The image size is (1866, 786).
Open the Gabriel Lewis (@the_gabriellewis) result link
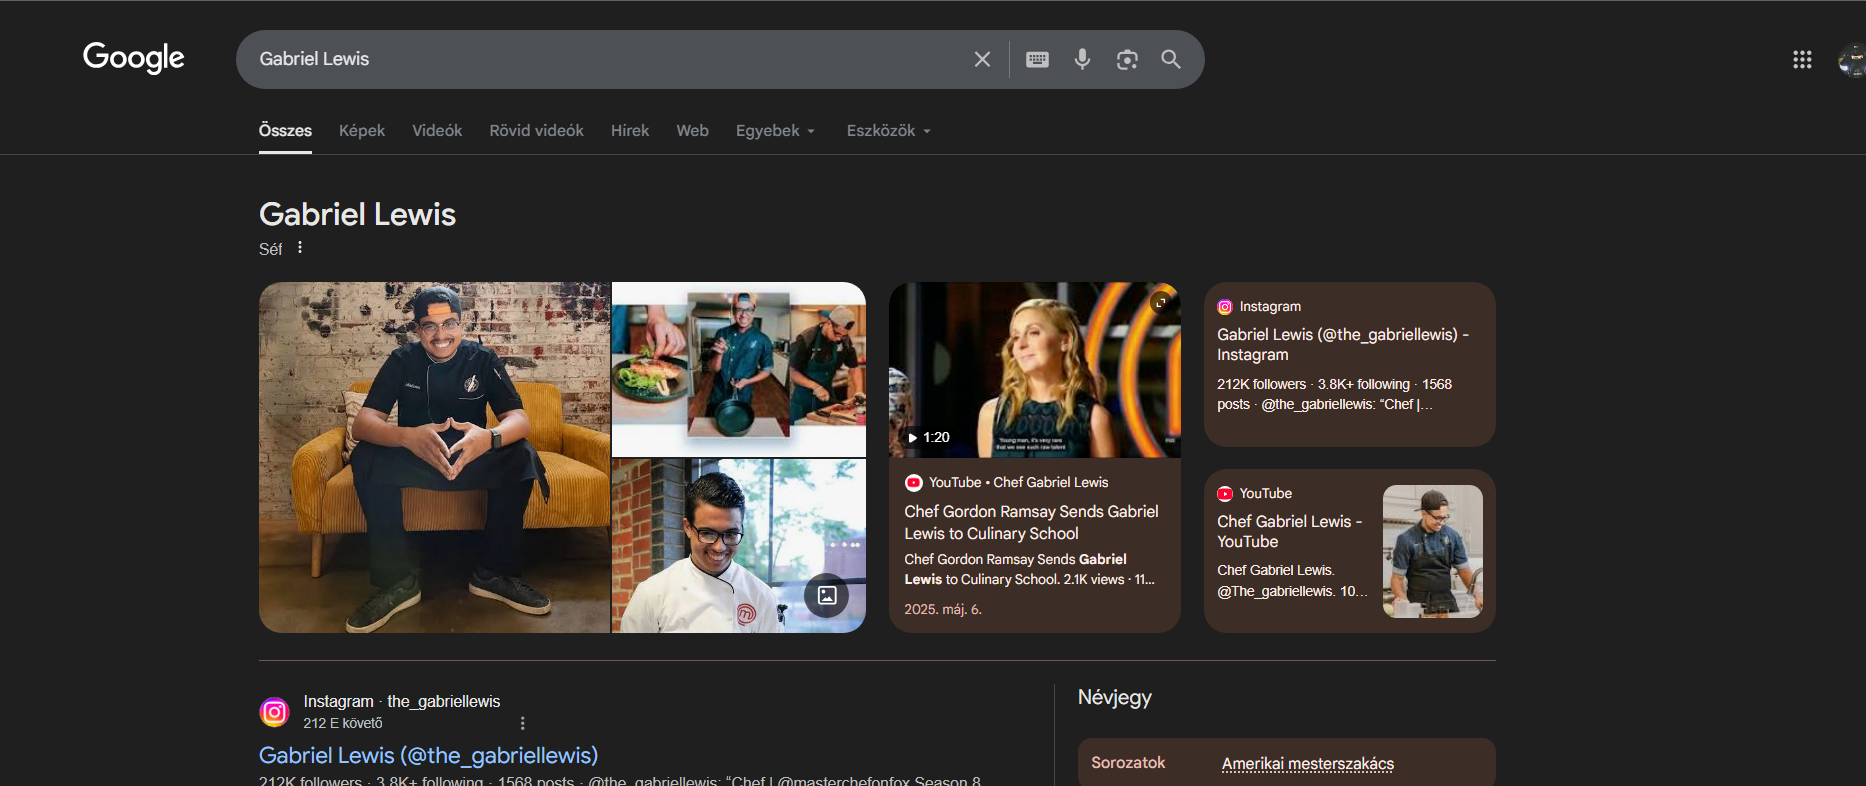[428, 755]
